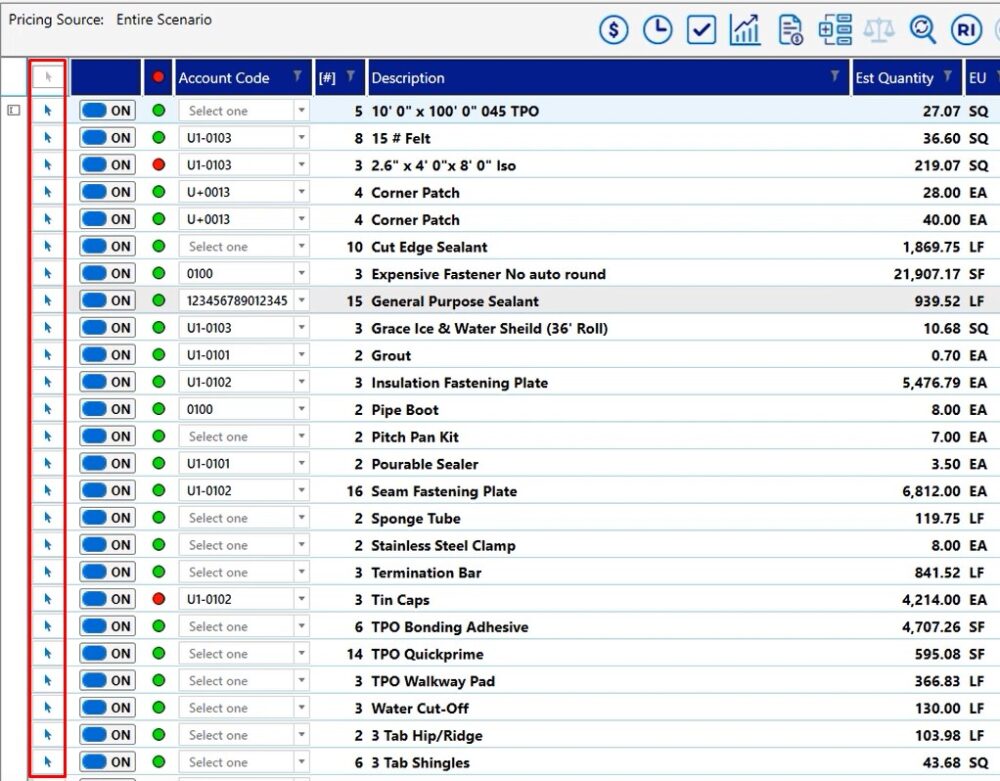This screenshot has height=781, width=1000.
Task: Click the Est Quantity column header
Action: [893, 78]
